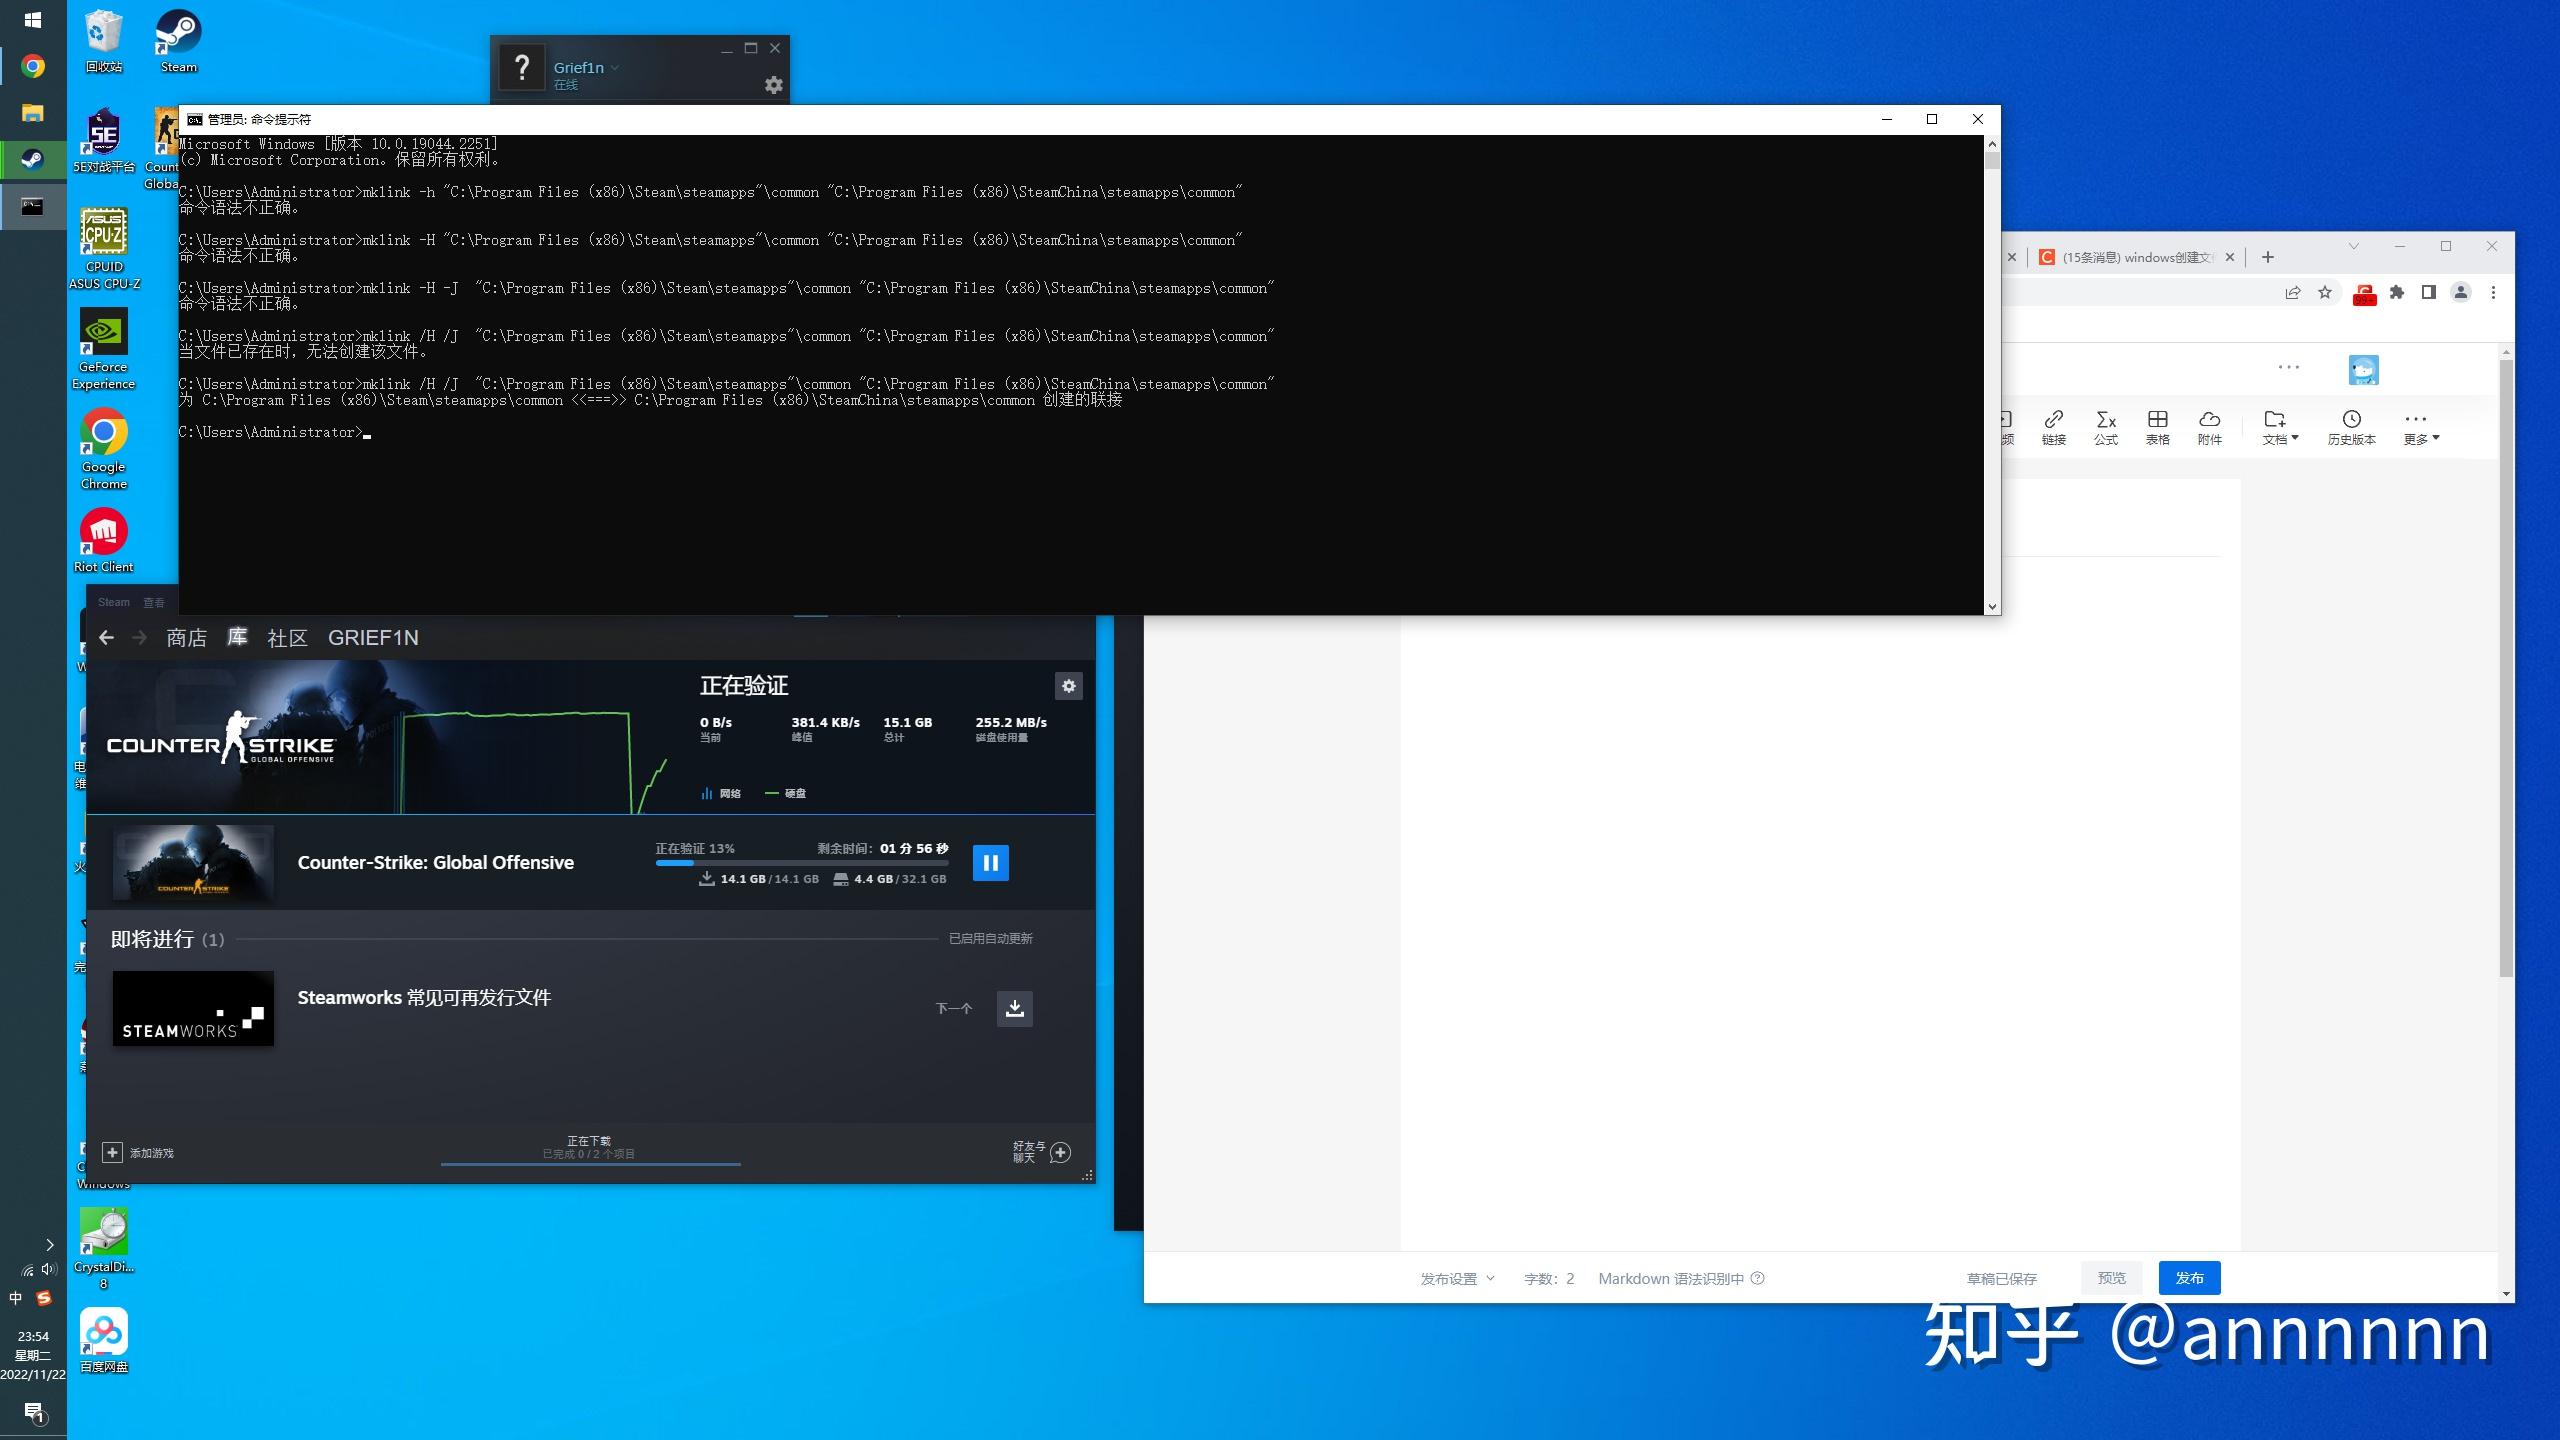Click the verification progress bar

[801, 862]
